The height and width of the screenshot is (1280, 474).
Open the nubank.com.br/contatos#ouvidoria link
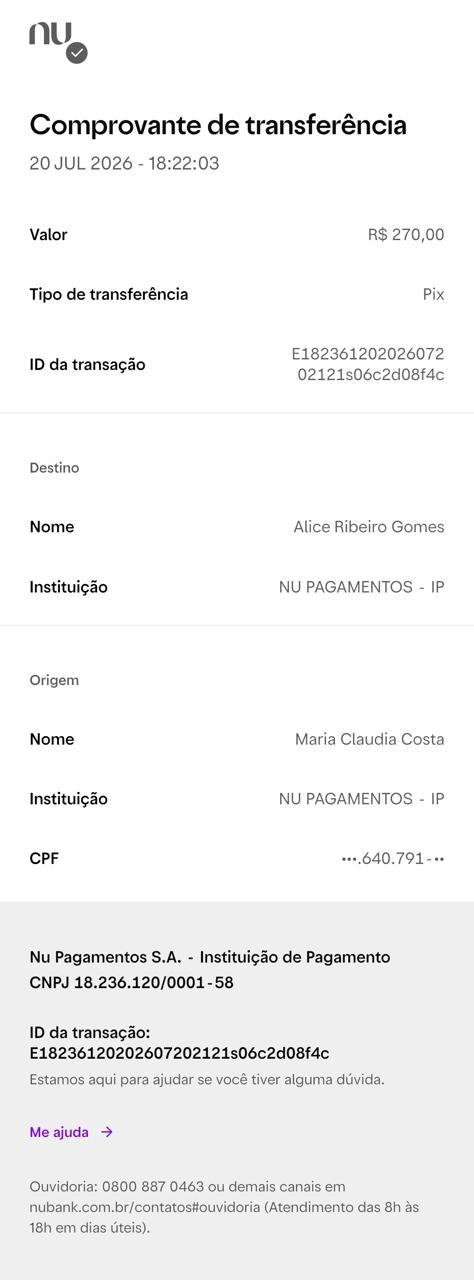[x=144, y=1207]
